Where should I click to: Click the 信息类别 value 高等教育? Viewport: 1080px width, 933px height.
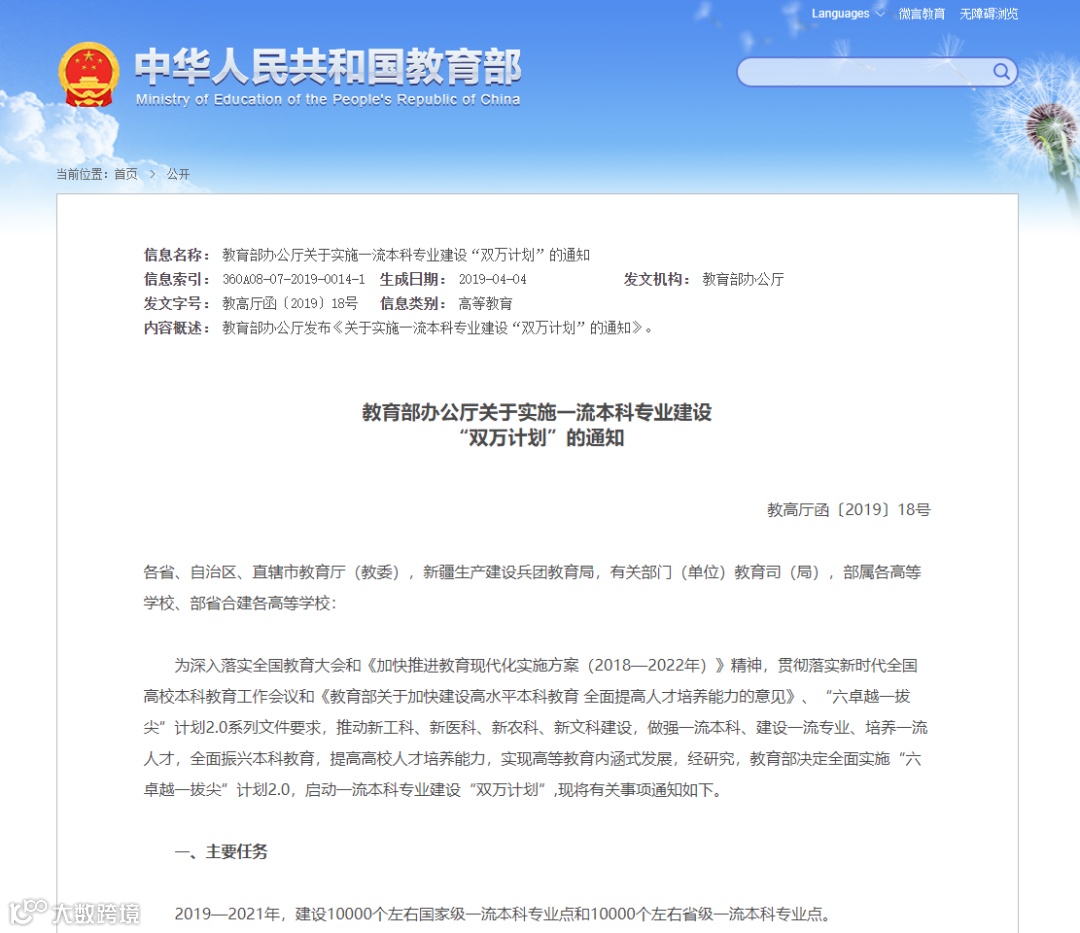coord(486,304)
